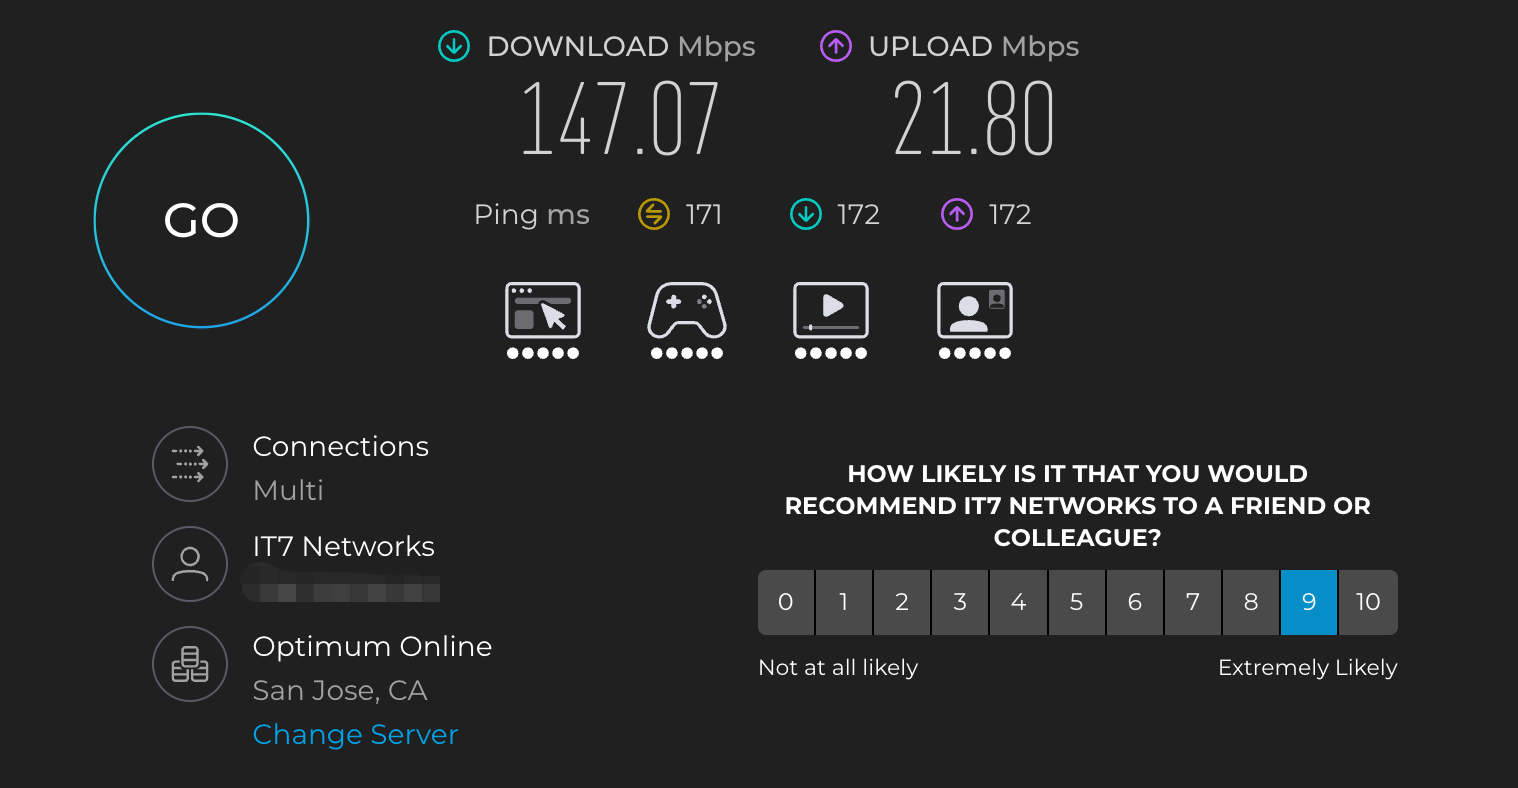Start the speed test with GO
The height and width of the screenshot is (788, 1518).
pyautogui.click(x=201, y=220)
